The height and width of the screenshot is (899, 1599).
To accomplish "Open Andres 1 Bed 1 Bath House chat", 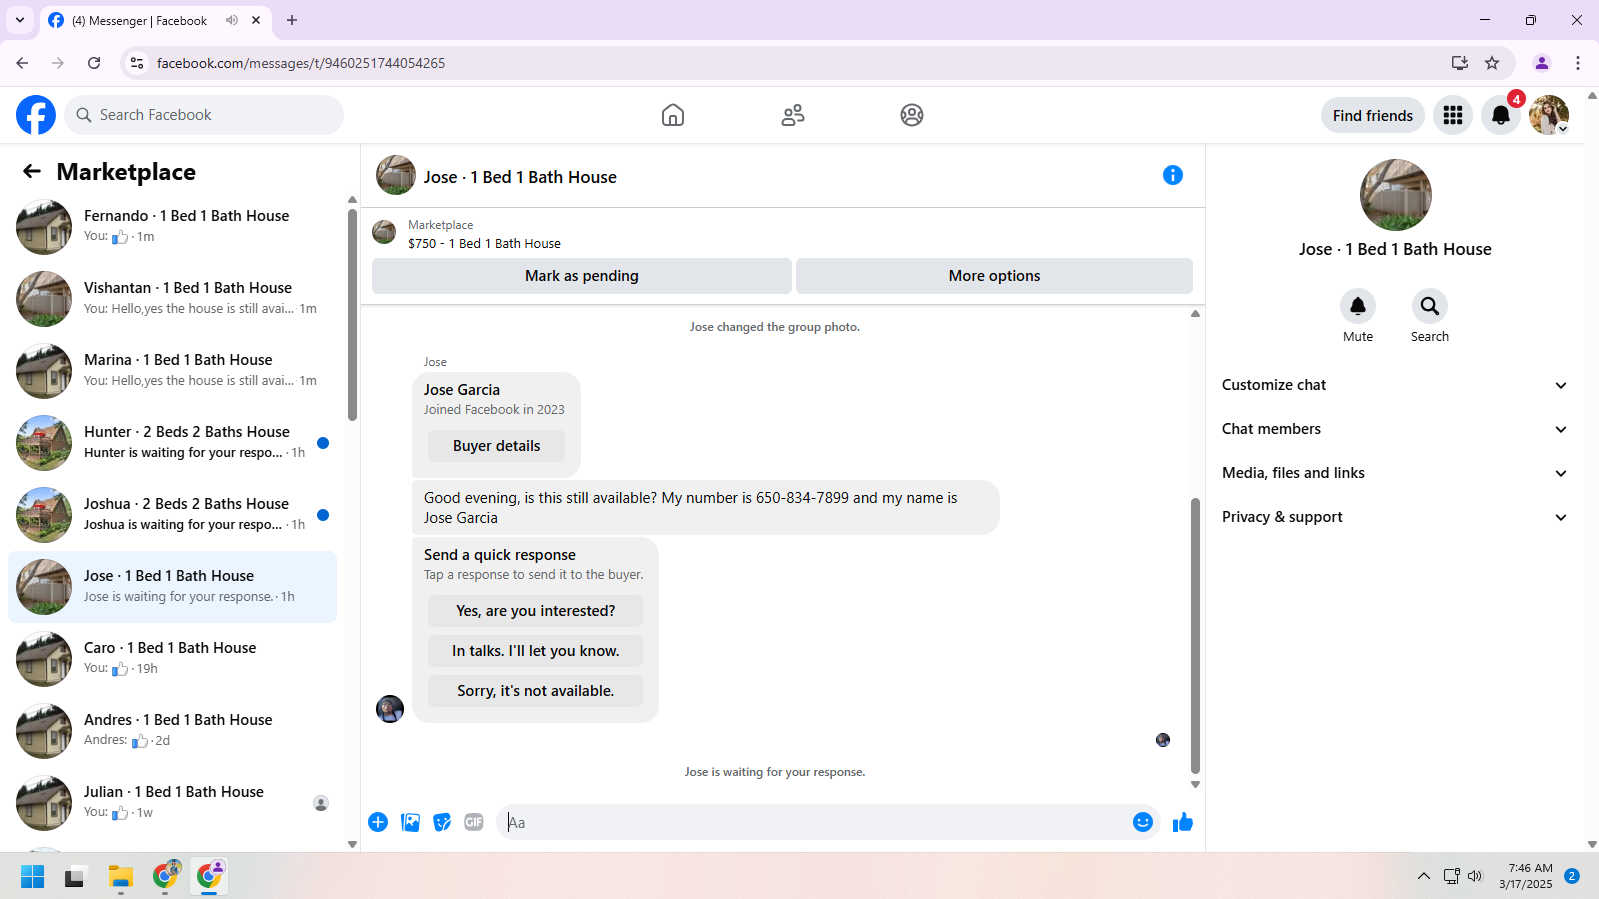I will 172,731.
